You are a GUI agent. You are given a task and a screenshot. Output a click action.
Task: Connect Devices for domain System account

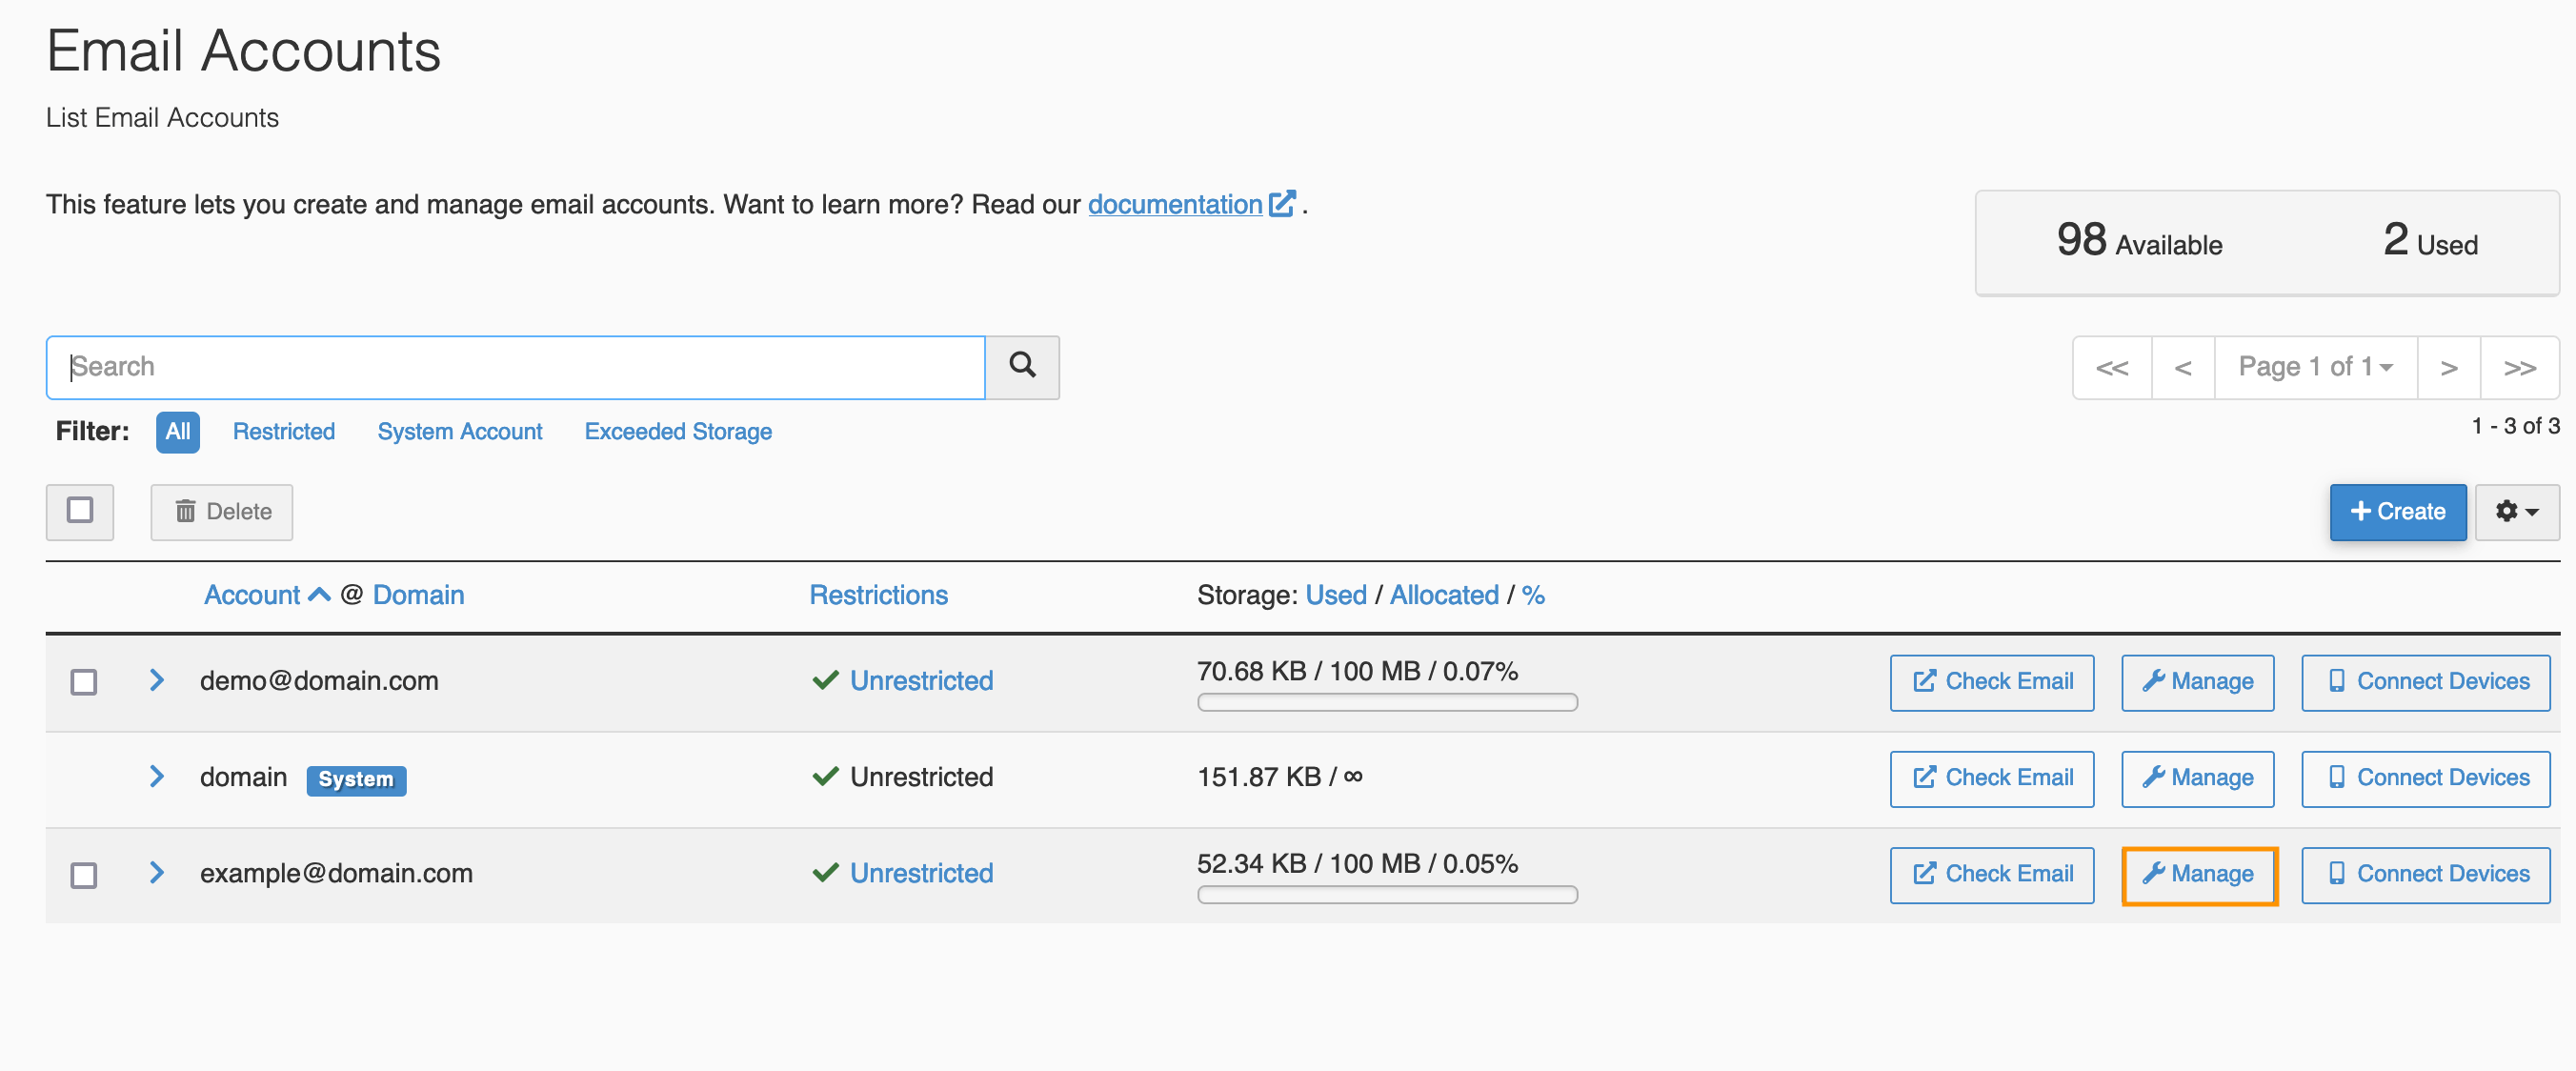click(x=2426, y=778)
